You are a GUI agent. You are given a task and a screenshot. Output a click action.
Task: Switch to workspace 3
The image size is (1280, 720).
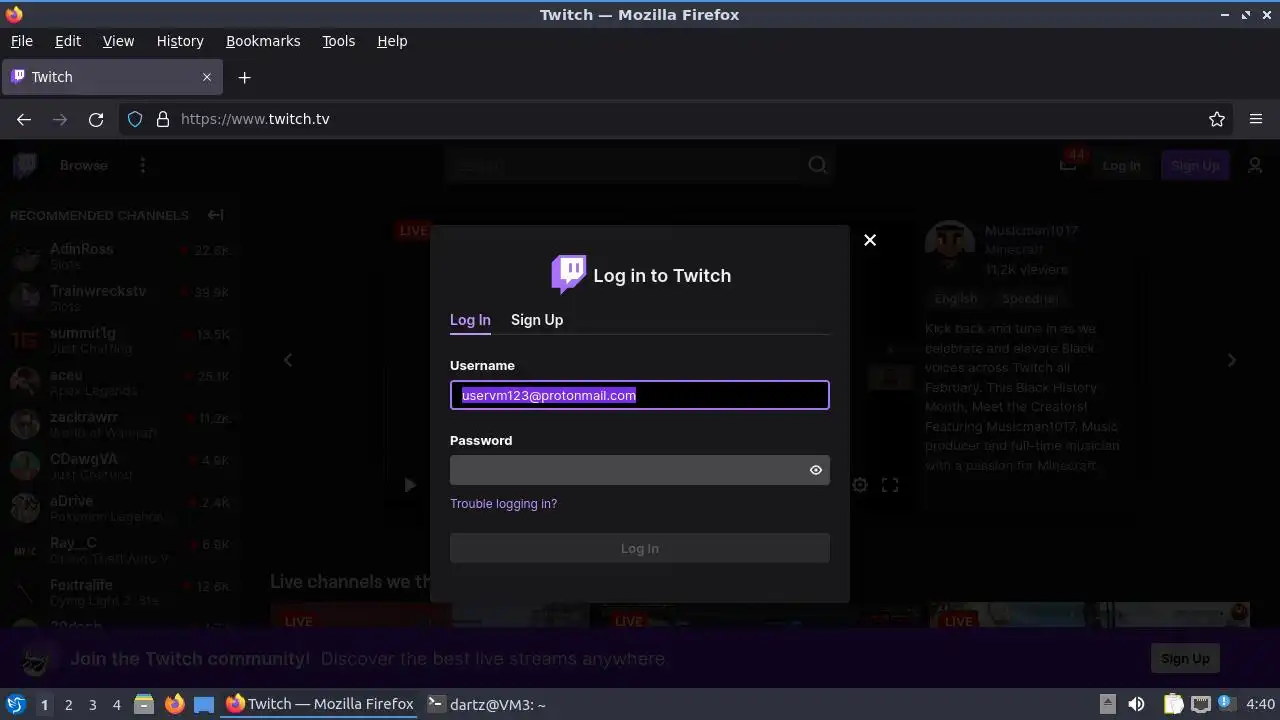tap(92, 705)
